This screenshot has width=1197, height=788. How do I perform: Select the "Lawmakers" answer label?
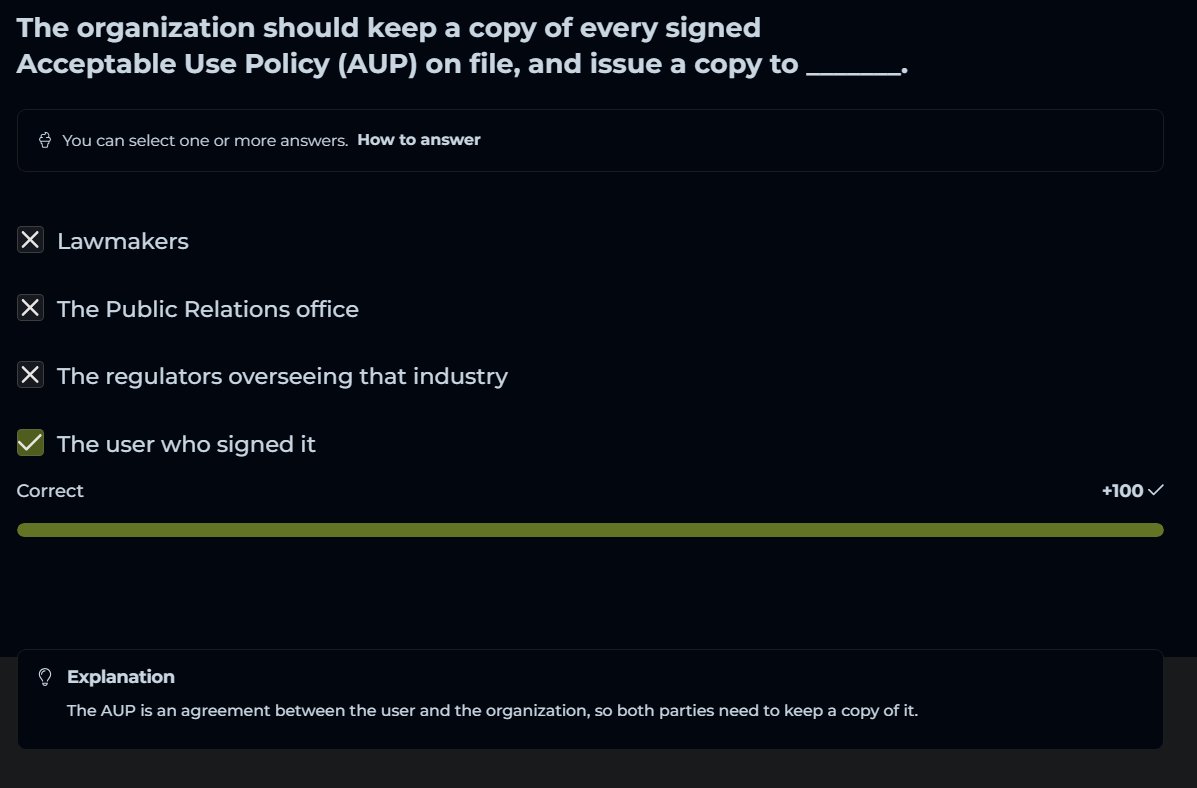tap(123, 242)
